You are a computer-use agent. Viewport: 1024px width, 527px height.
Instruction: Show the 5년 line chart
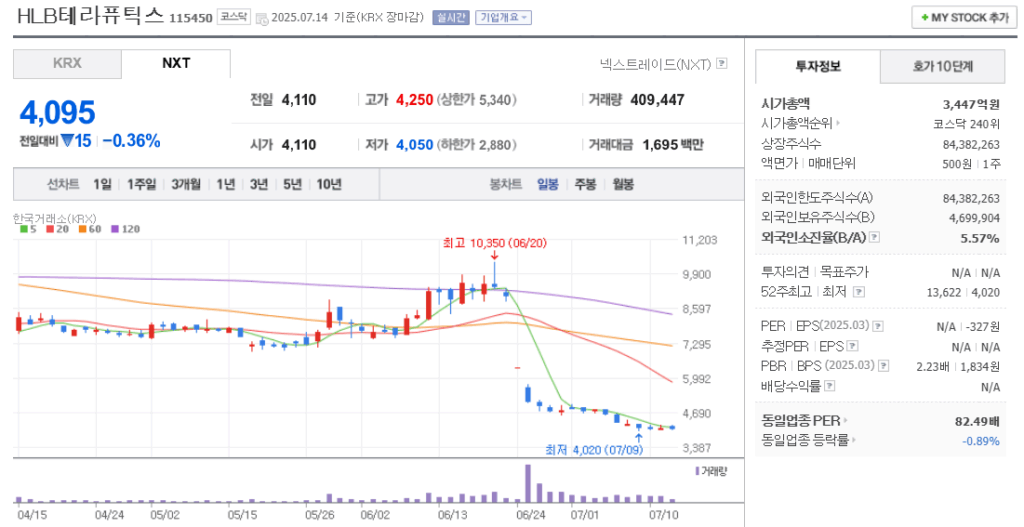tap(292, 184)
